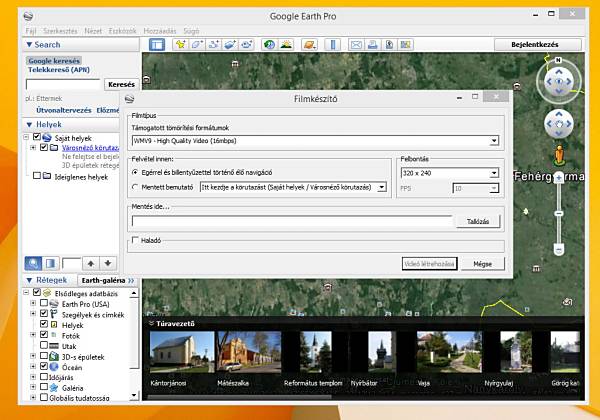Select the Egérrel és billentyűzettel radio button
Screen dimensions: 600x420
click(x=135, y=173)
